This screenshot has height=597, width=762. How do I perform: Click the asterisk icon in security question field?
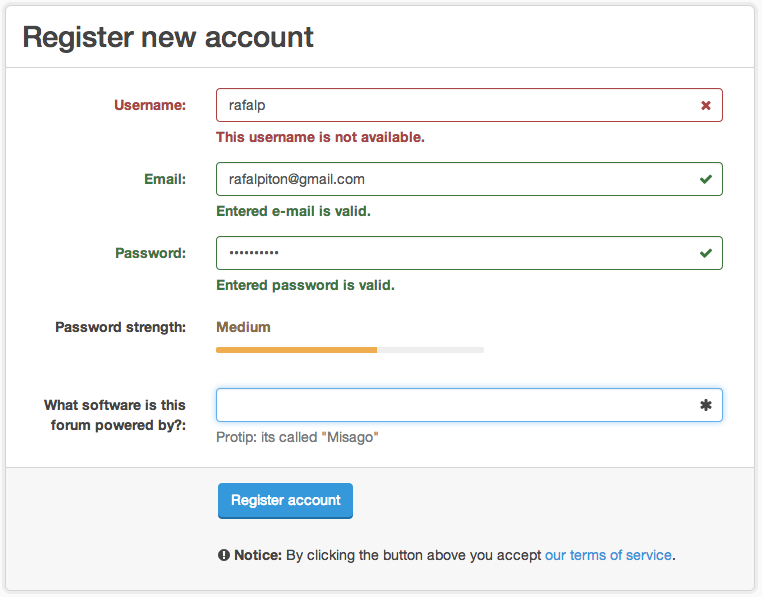tap(706, 405)
